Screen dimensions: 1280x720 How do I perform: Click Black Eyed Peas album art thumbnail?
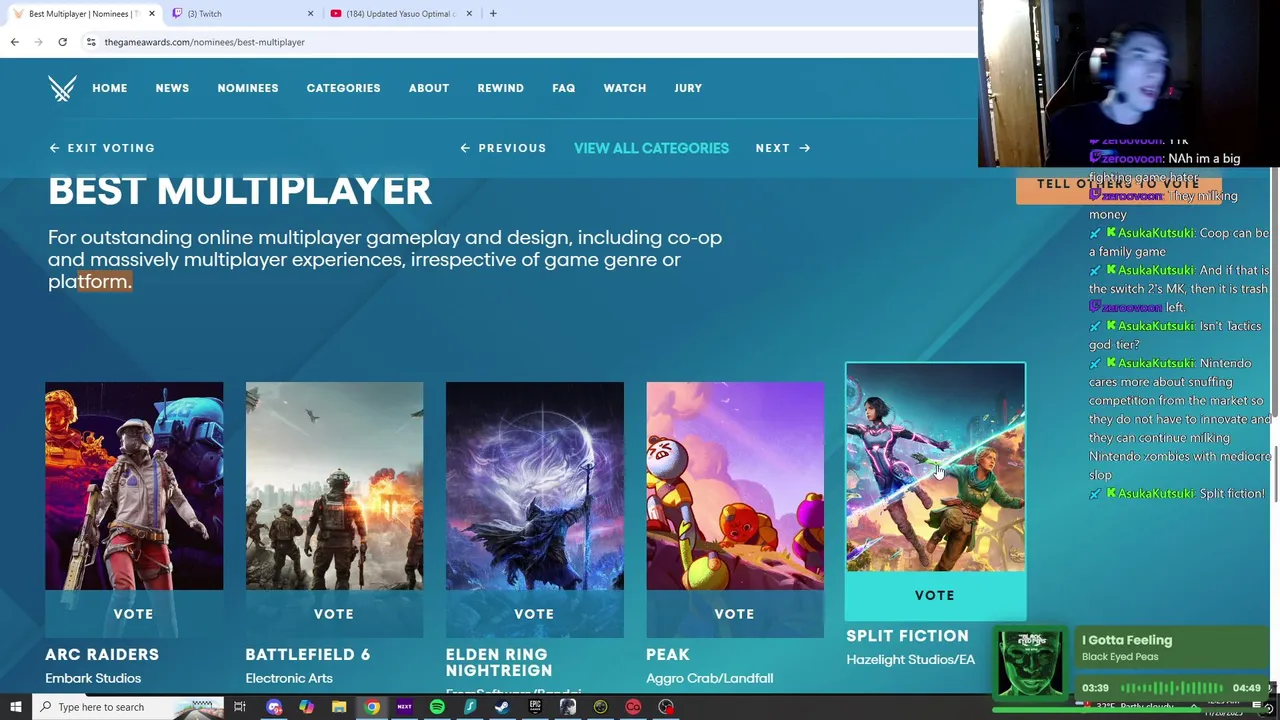tap(1032, 662)
